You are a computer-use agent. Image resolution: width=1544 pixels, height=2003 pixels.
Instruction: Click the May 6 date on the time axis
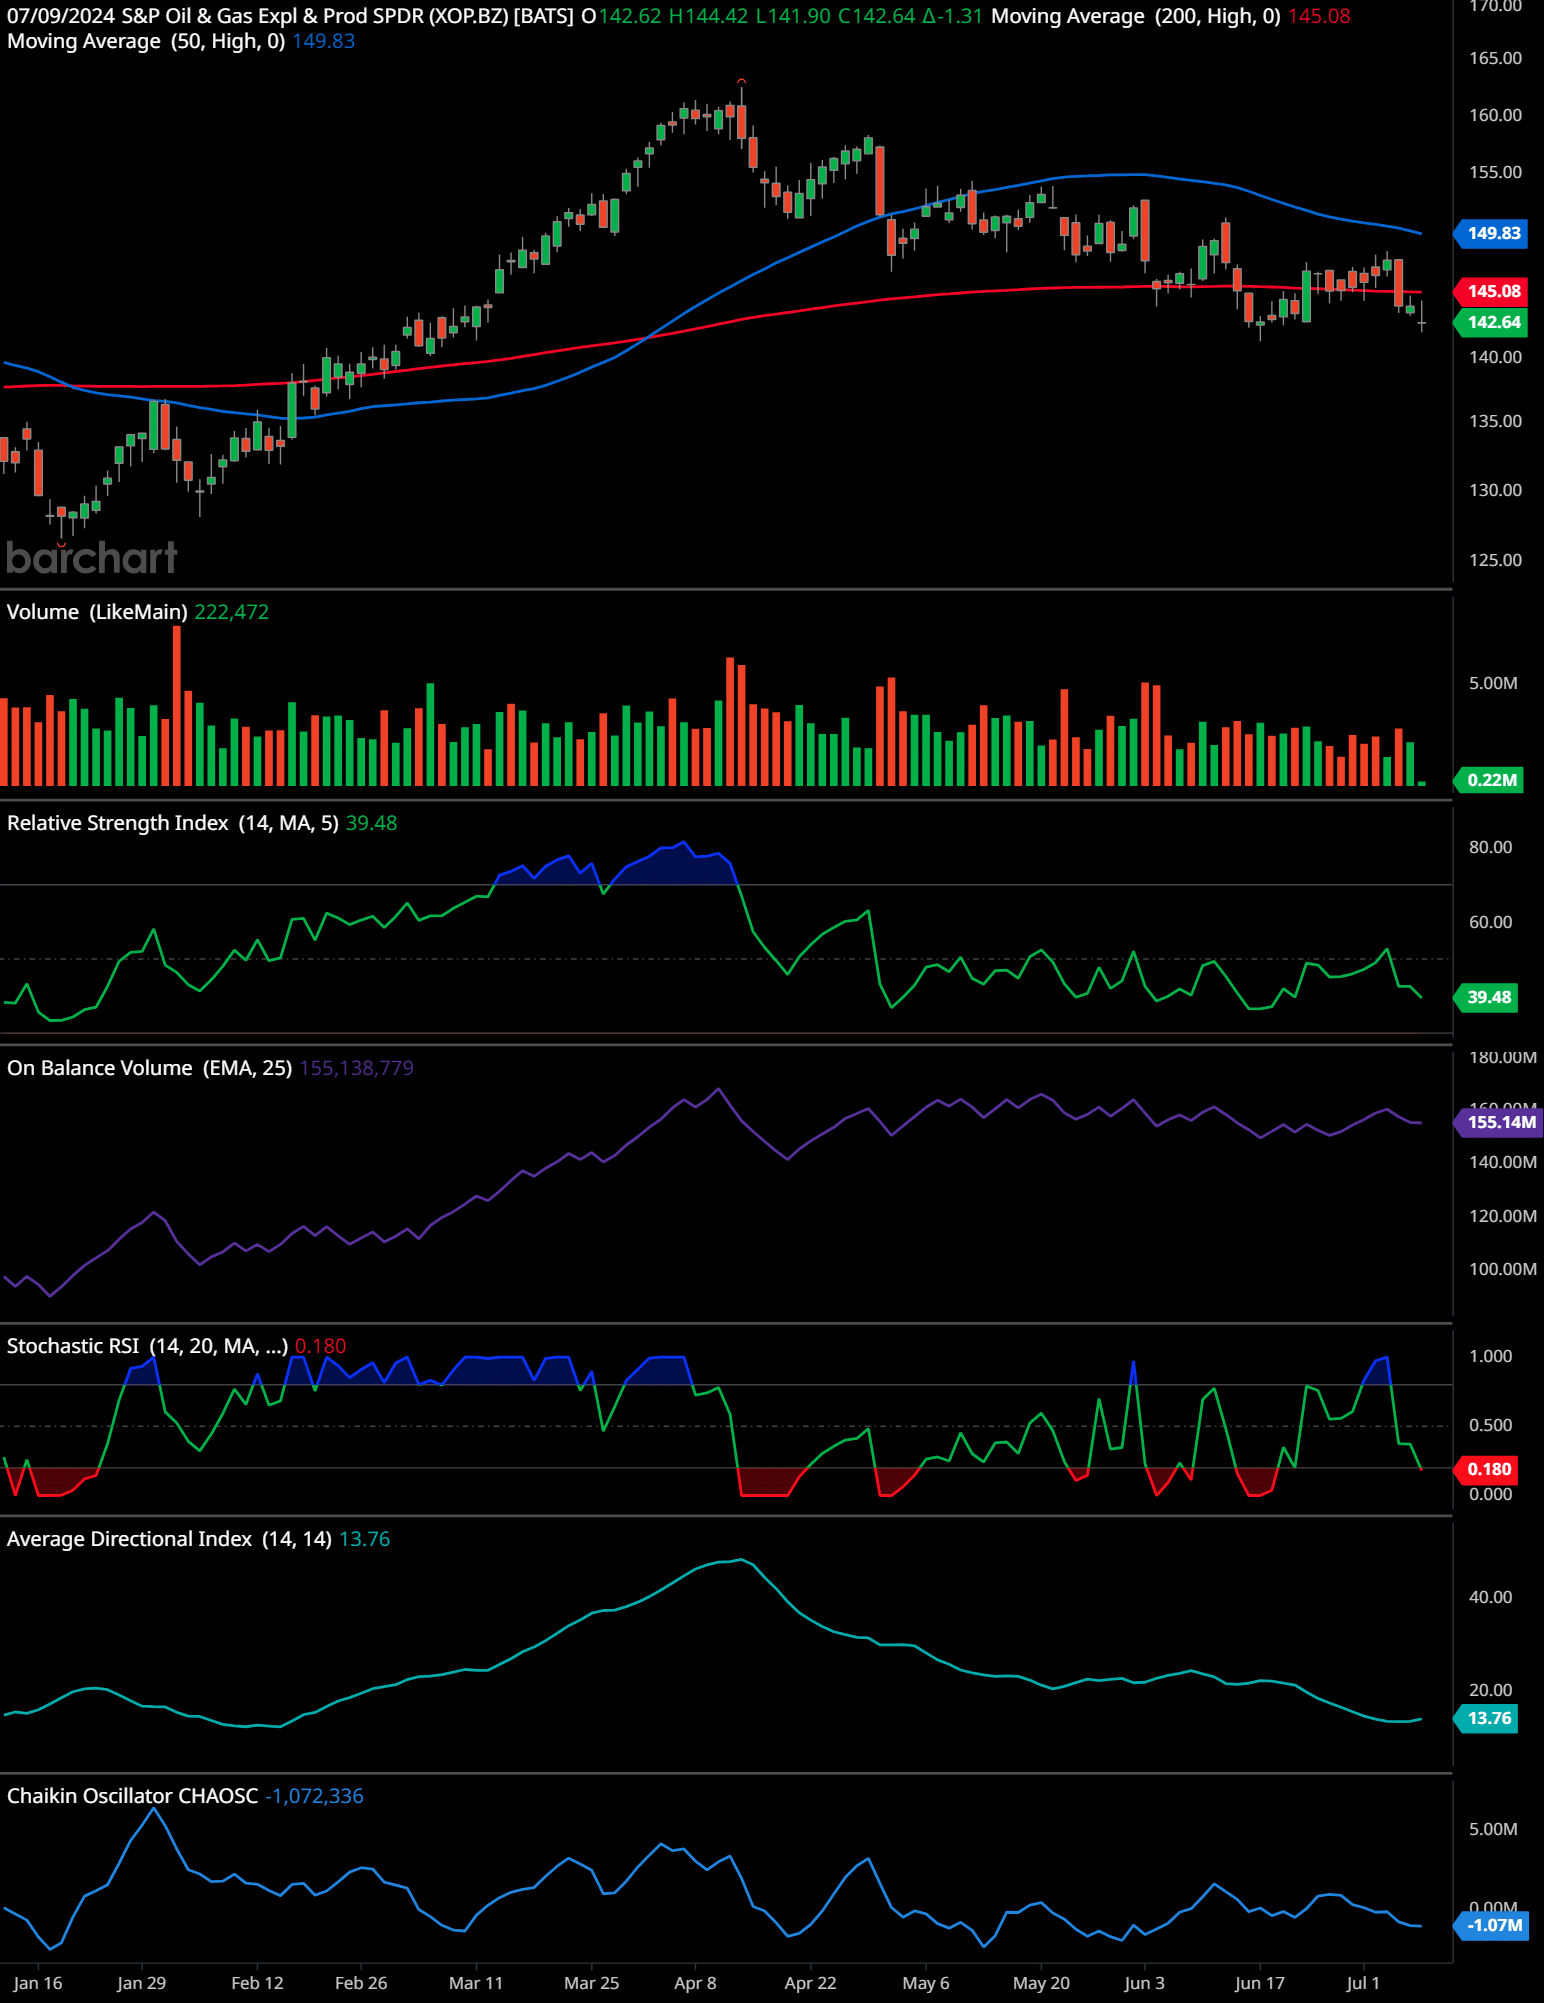926,1983
